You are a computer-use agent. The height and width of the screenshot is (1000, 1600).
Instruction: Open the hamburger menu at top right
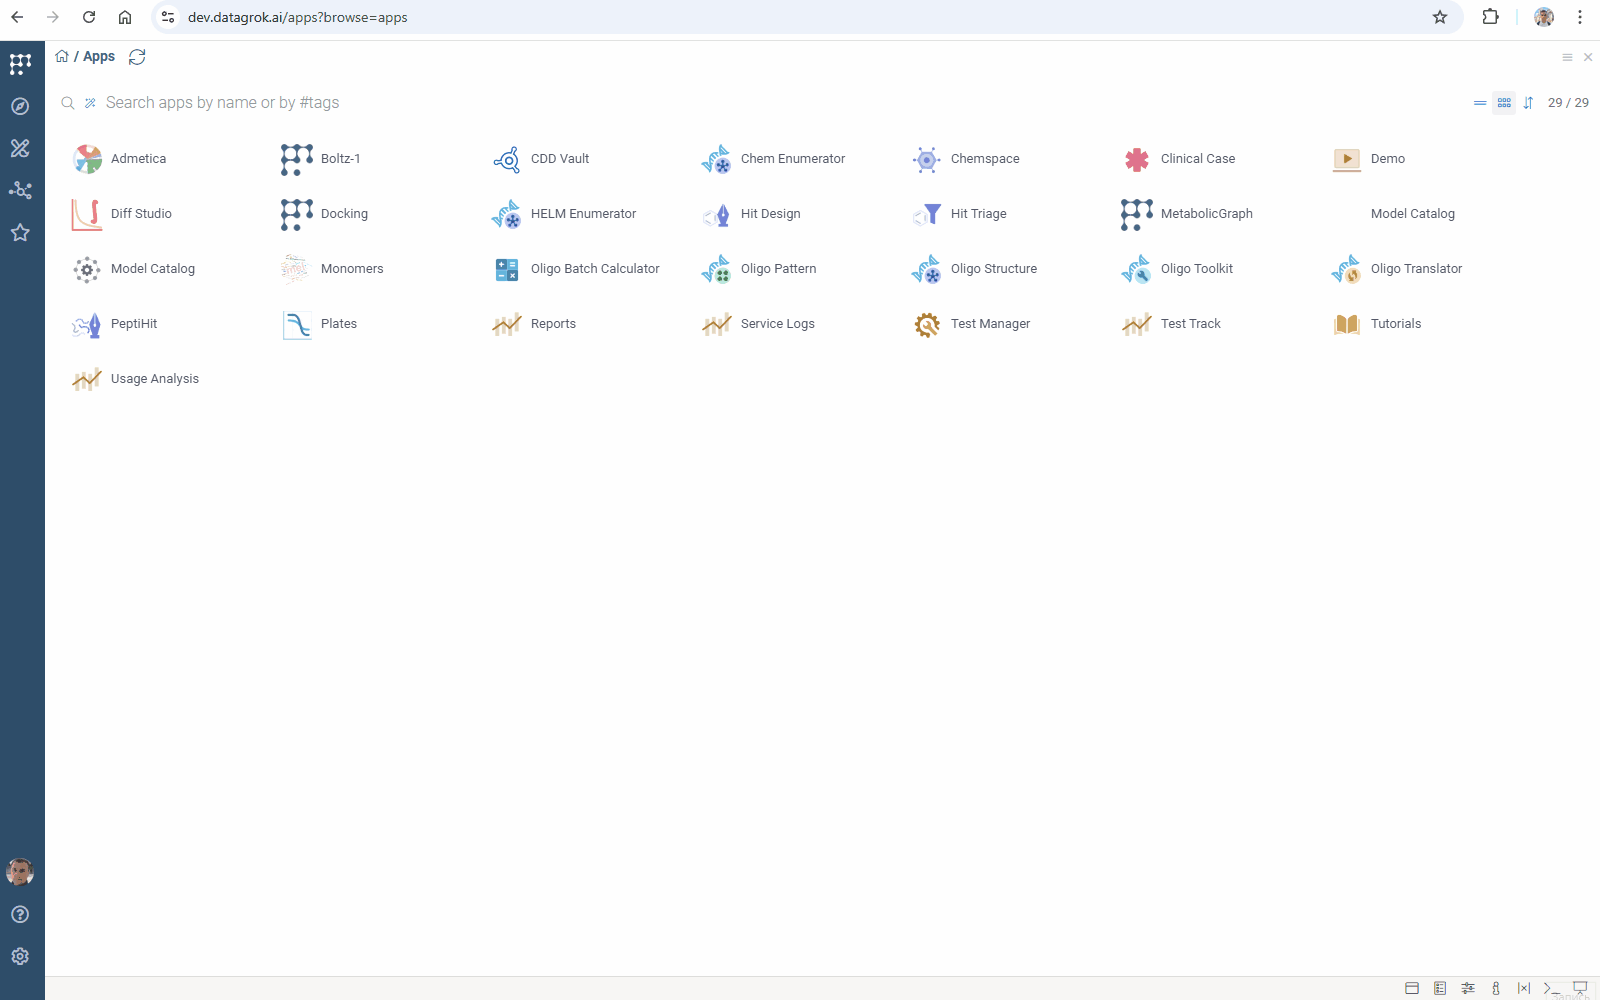1567,58
